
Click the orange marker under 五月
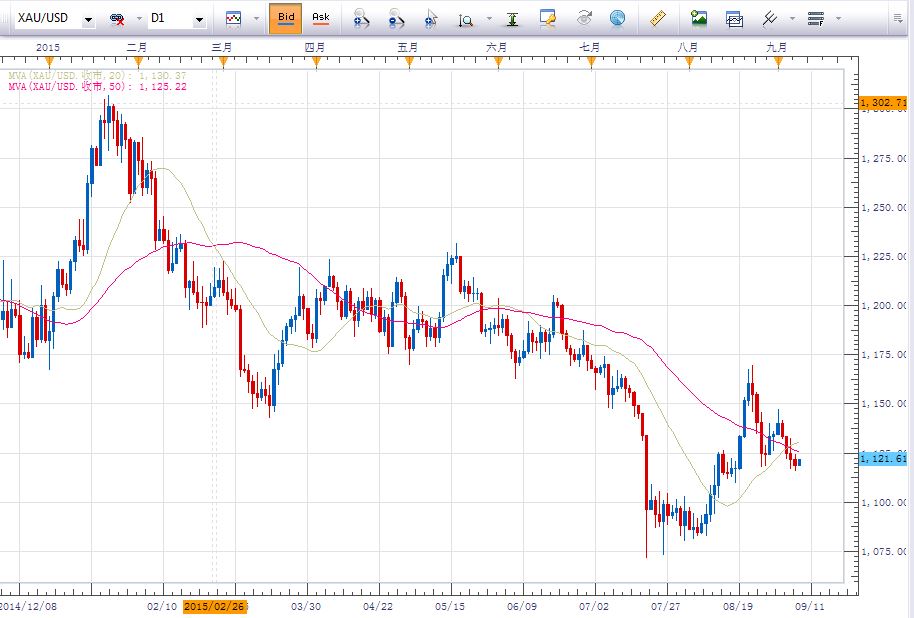409,63
